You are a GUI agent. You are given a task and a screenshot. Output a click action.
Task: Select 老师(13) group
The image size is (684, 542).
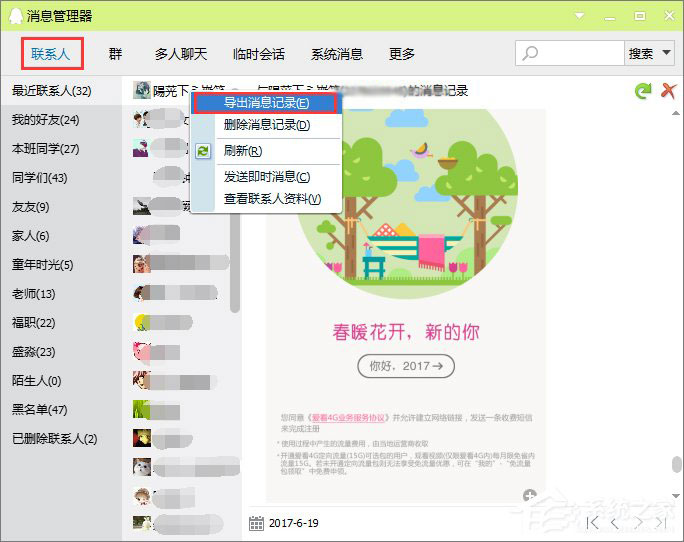click(61, 294)
